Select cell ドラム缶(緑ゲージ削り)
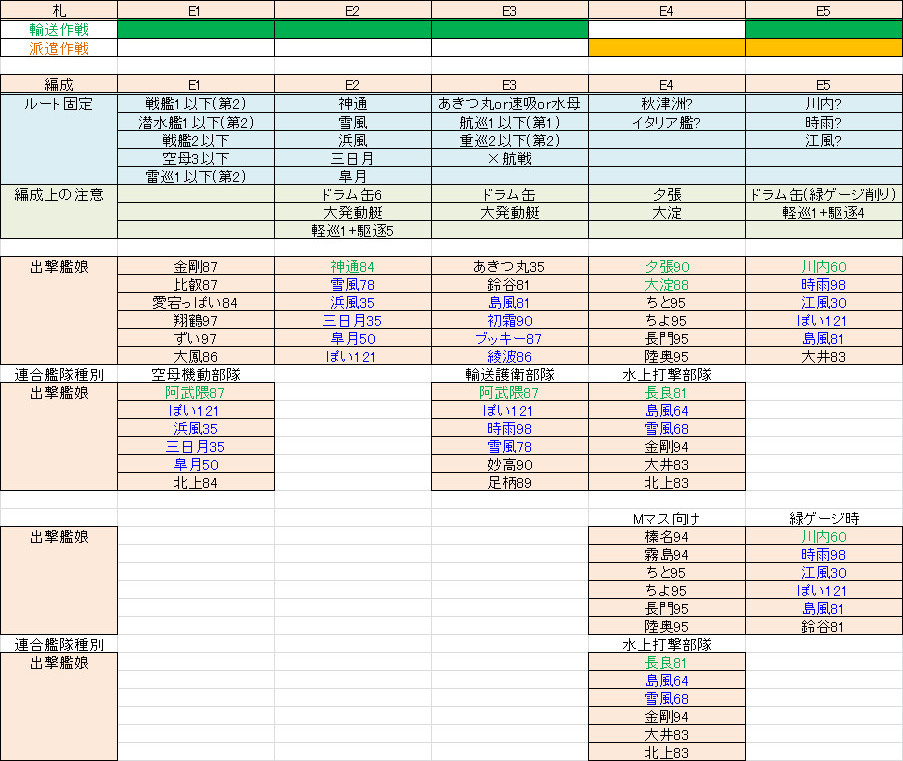Screen dimensions: 903x761 (x=824, y=194)
